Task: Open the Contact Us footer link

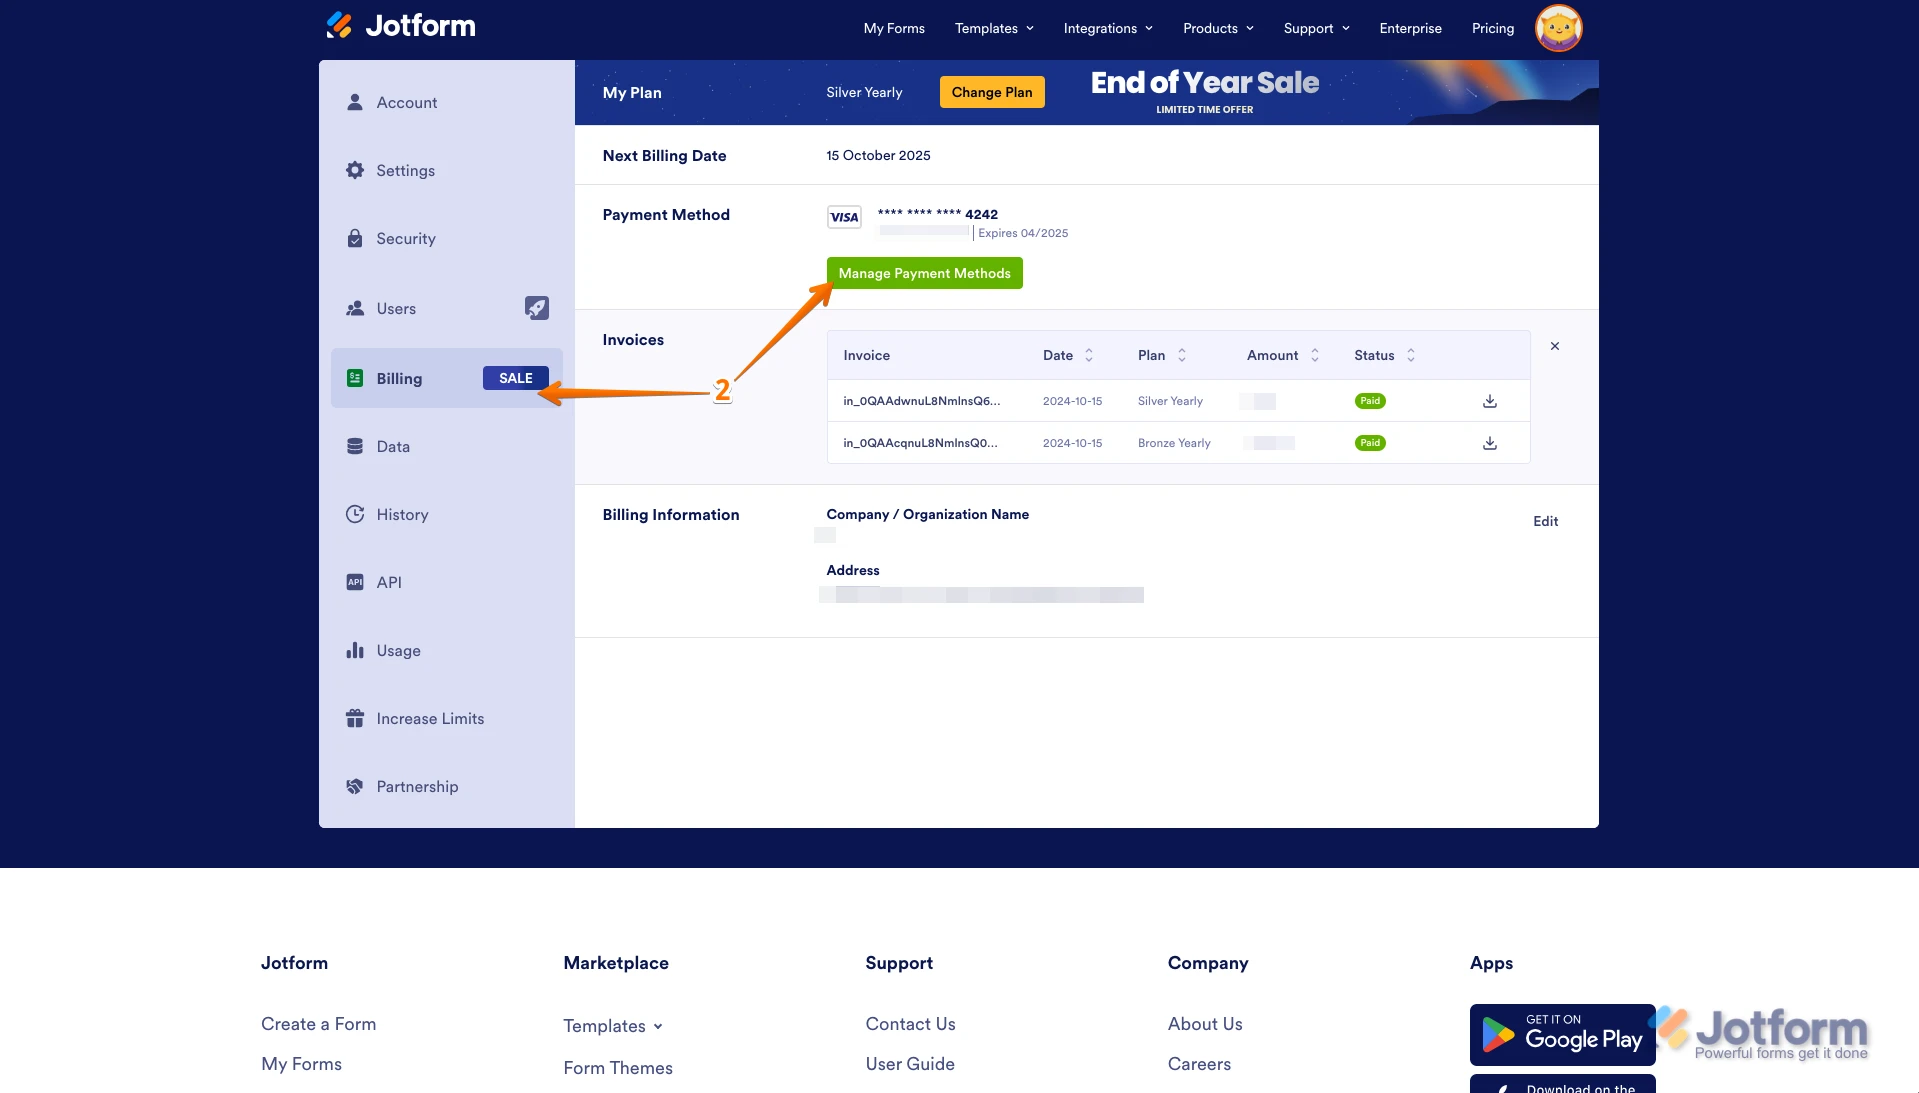Action: tap(910, 1024)
